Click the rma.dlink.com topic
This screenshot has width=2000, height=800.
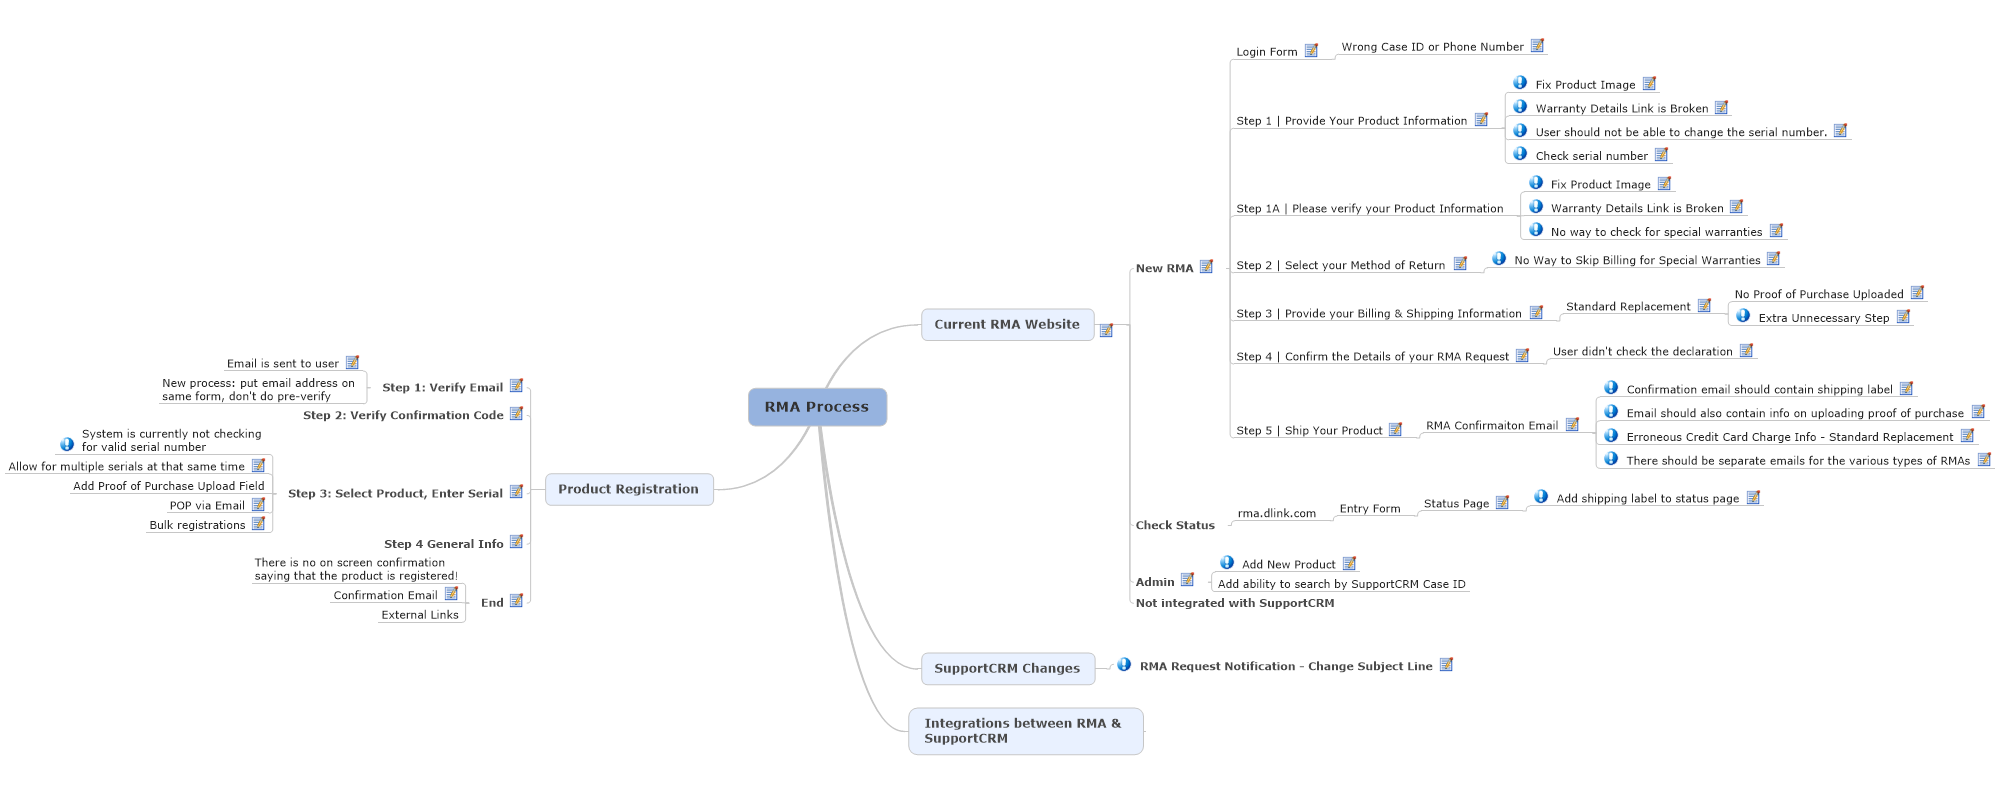(x=1276, y=513)
